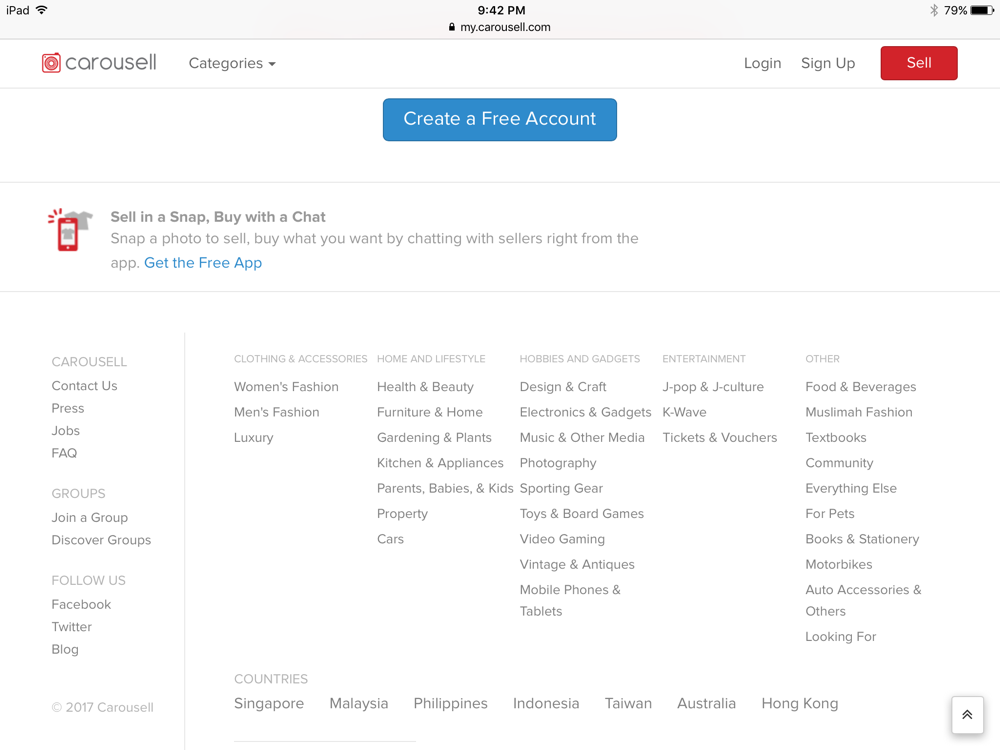
Task: Open the Community category
Action: (x=839, y=463)
